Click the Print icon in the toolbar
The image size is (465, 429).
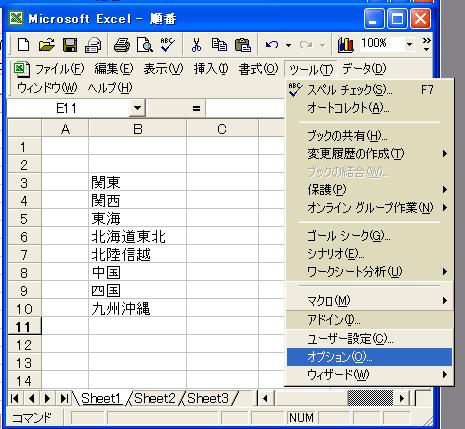click(122, 45)
